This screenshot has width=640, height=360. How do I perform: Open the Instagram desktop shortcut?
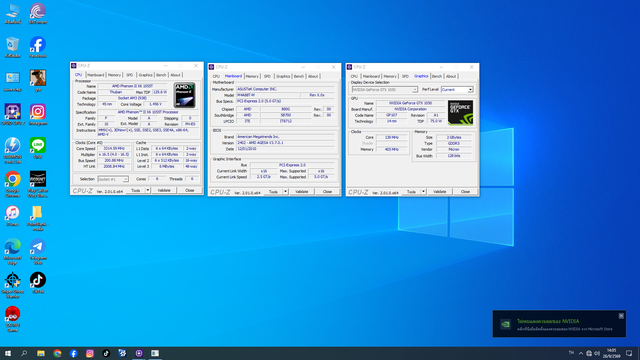click(x=38, y=114)
